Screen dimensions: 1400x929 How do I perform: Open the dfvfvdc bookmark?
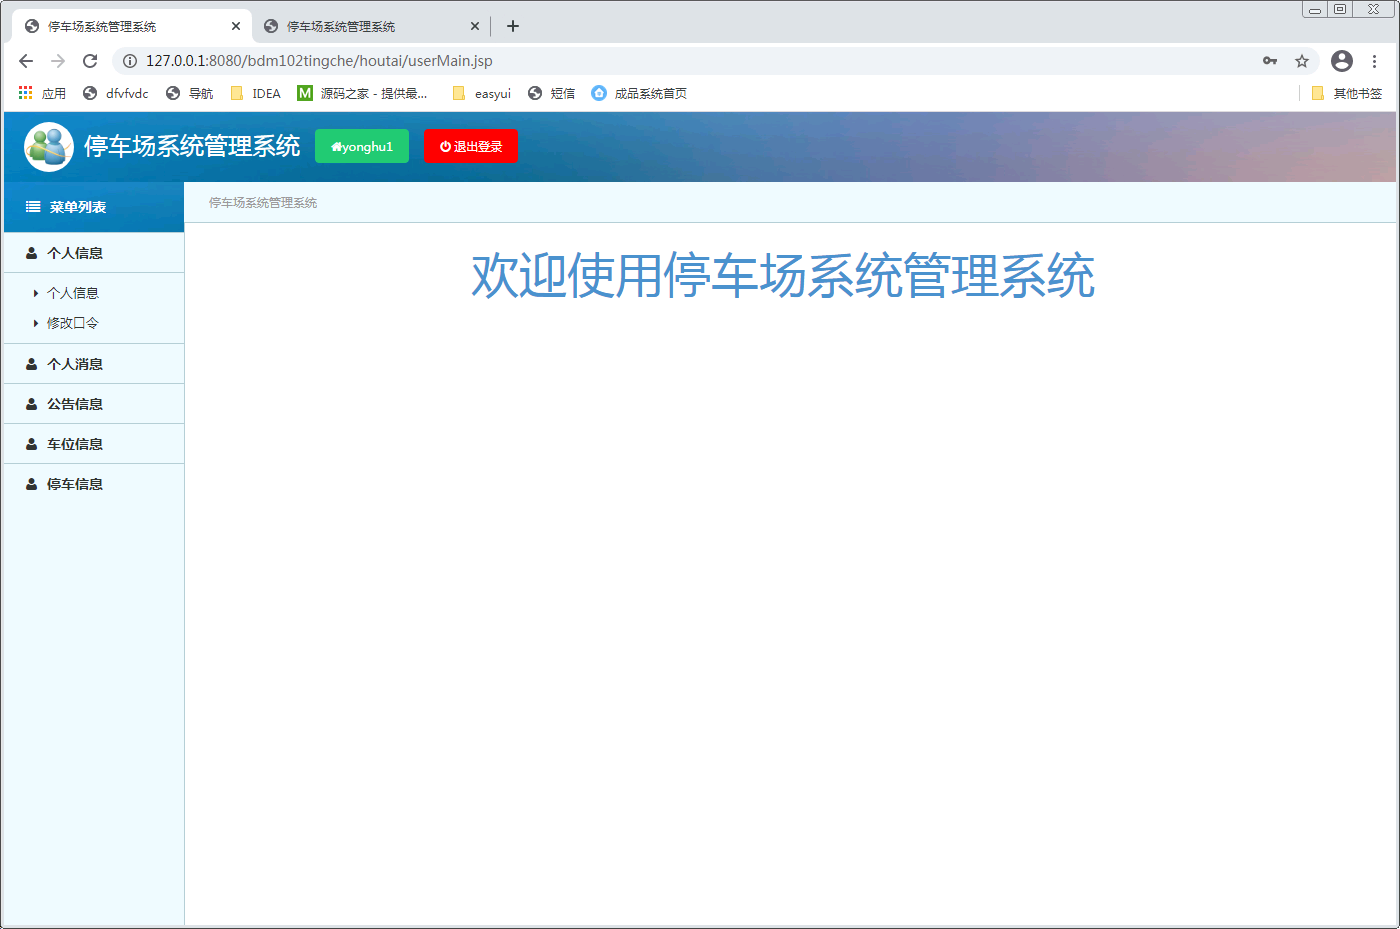pyautogui.click(x=116, y=93)
